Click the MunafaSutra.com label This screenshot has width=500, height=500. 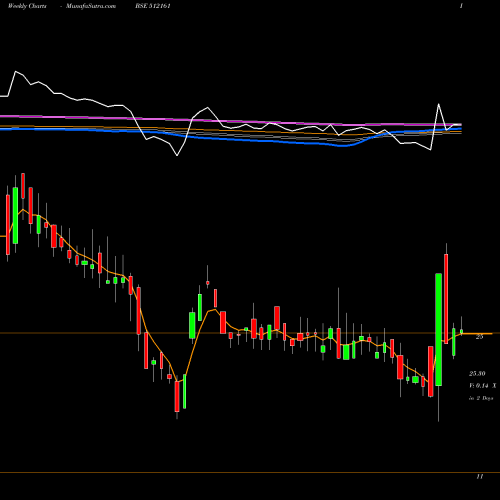(91, 6)
